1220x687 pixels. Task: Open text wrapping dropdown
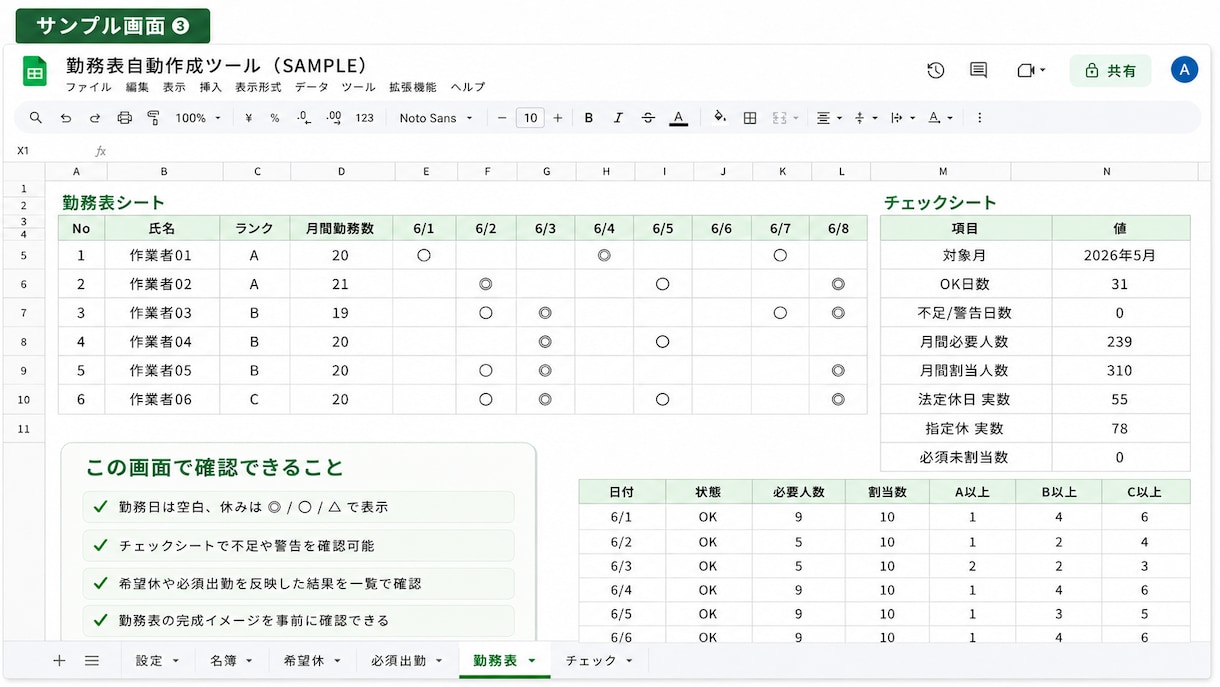902,118
